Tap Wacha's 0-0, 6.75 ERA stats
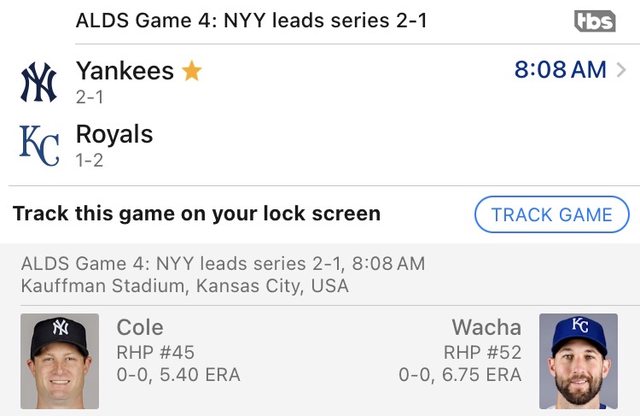Image resolution: width=640 pixels, height=416 pixels. (x=460, y=375)
